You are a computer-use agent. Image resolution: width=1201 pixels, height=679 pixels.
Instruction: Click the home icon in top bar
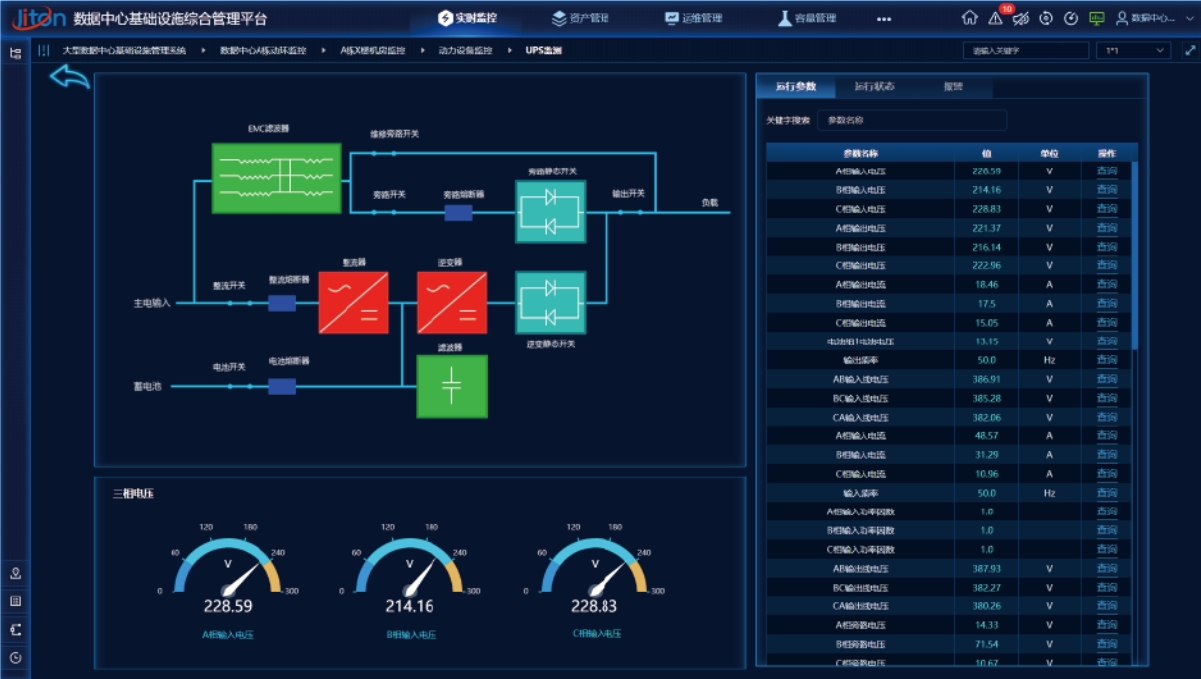(969, 18)
